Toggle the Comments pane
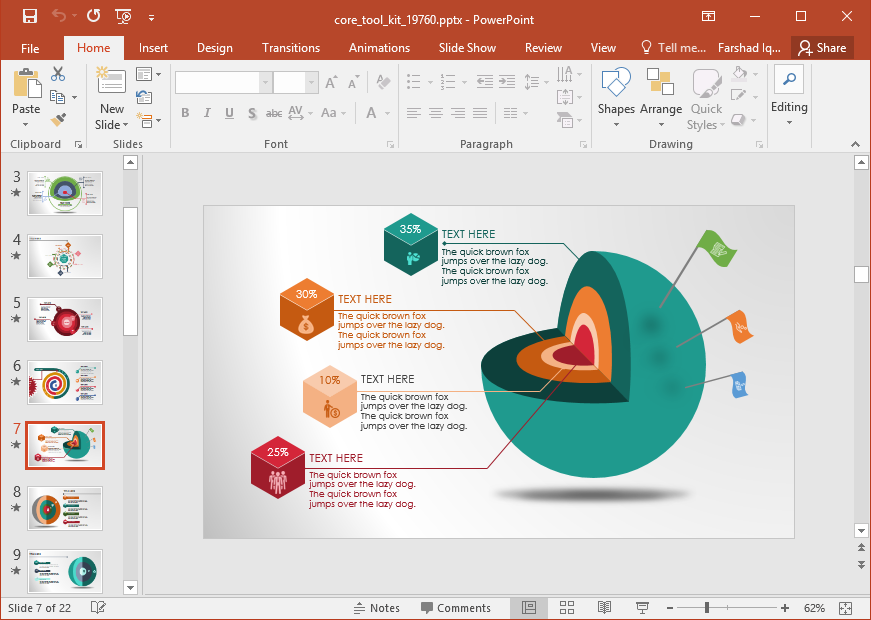This screenshot has height=620, width=871. click(x=456, y=608)
